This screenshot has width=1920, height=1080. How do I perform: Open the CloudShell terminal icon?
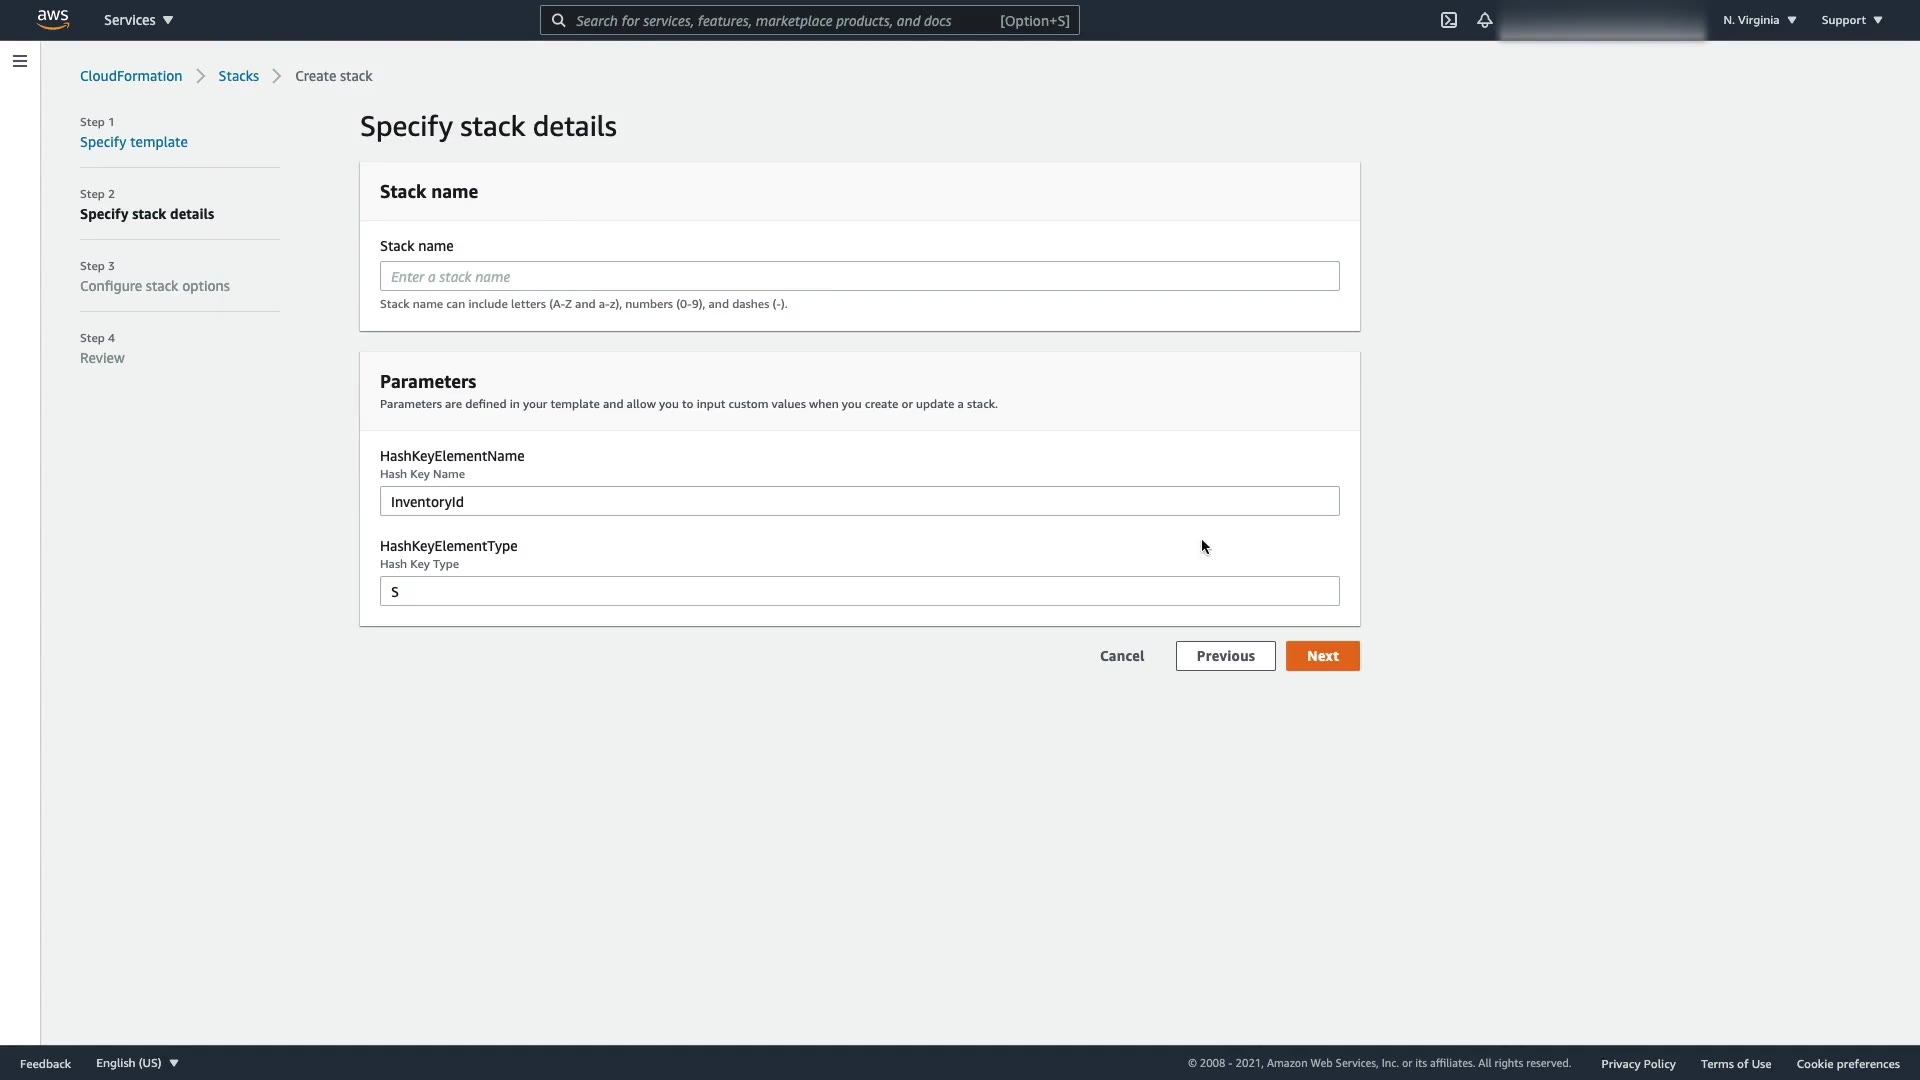(1448, 20)
